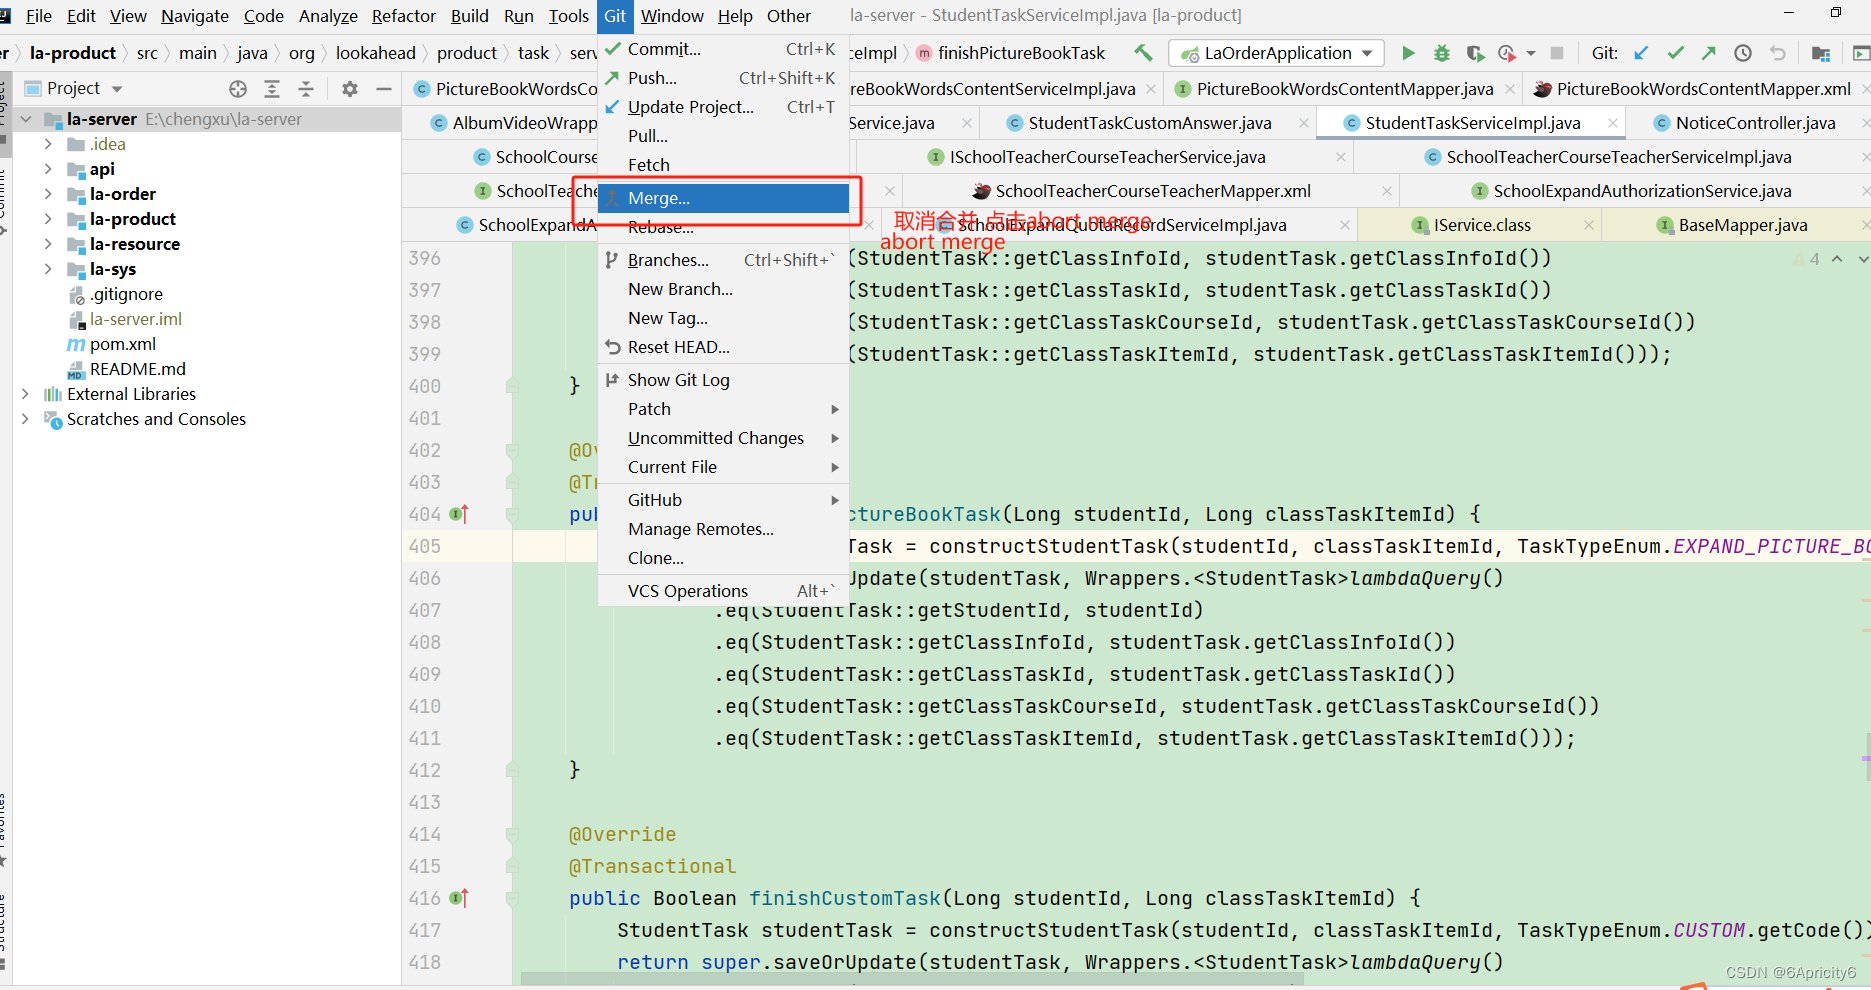Run LaOrderApplication with the green play icon
The image size is (1871, 990).
click(1408, 53)
